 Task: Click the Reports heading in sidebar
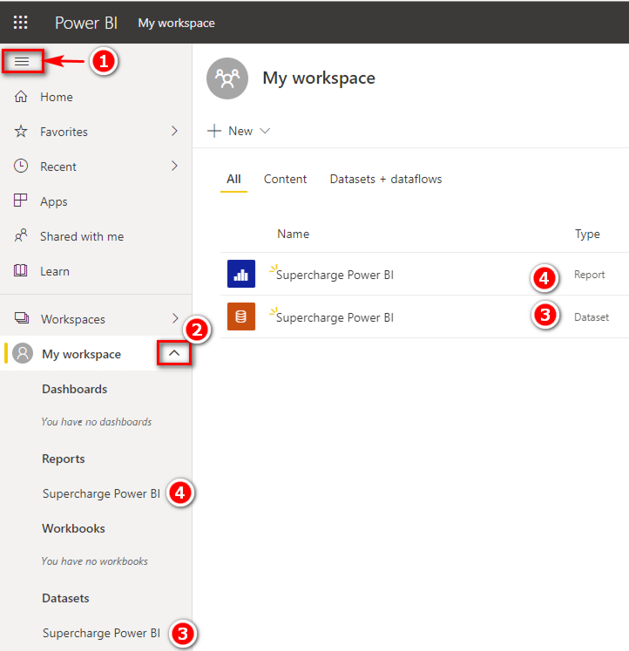64,459
